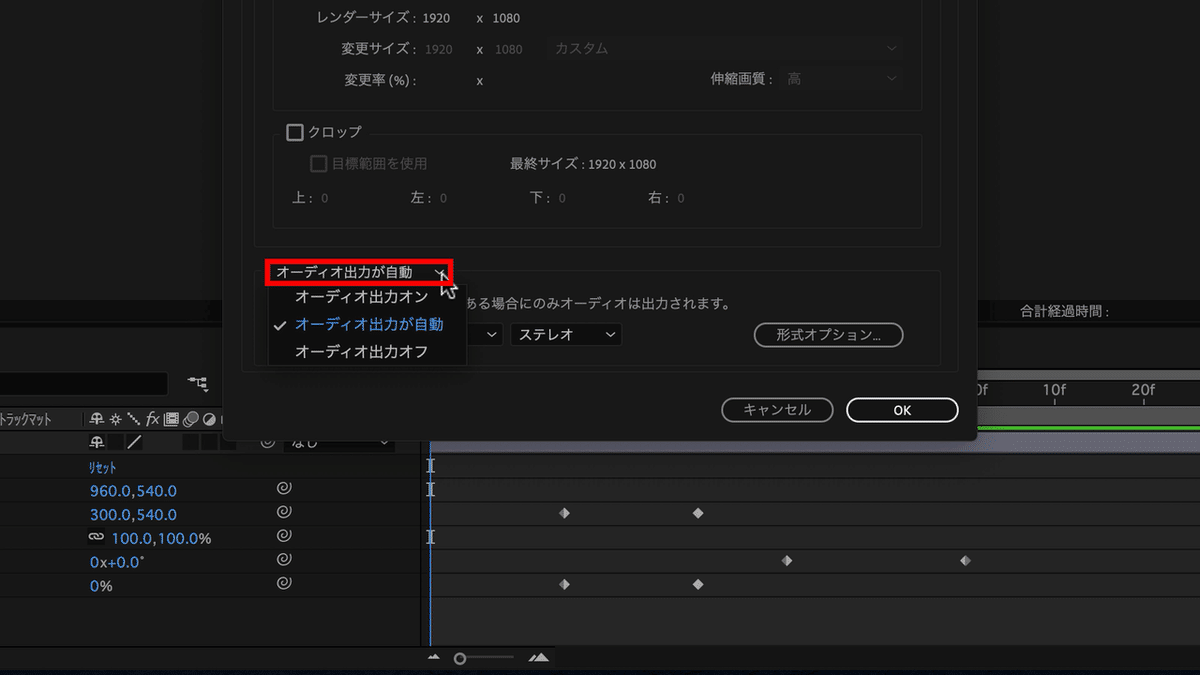This screenshot has width=1200, height=675.
Task: Click a keyframe diamond on the timeline
Action: click(564, 512)
